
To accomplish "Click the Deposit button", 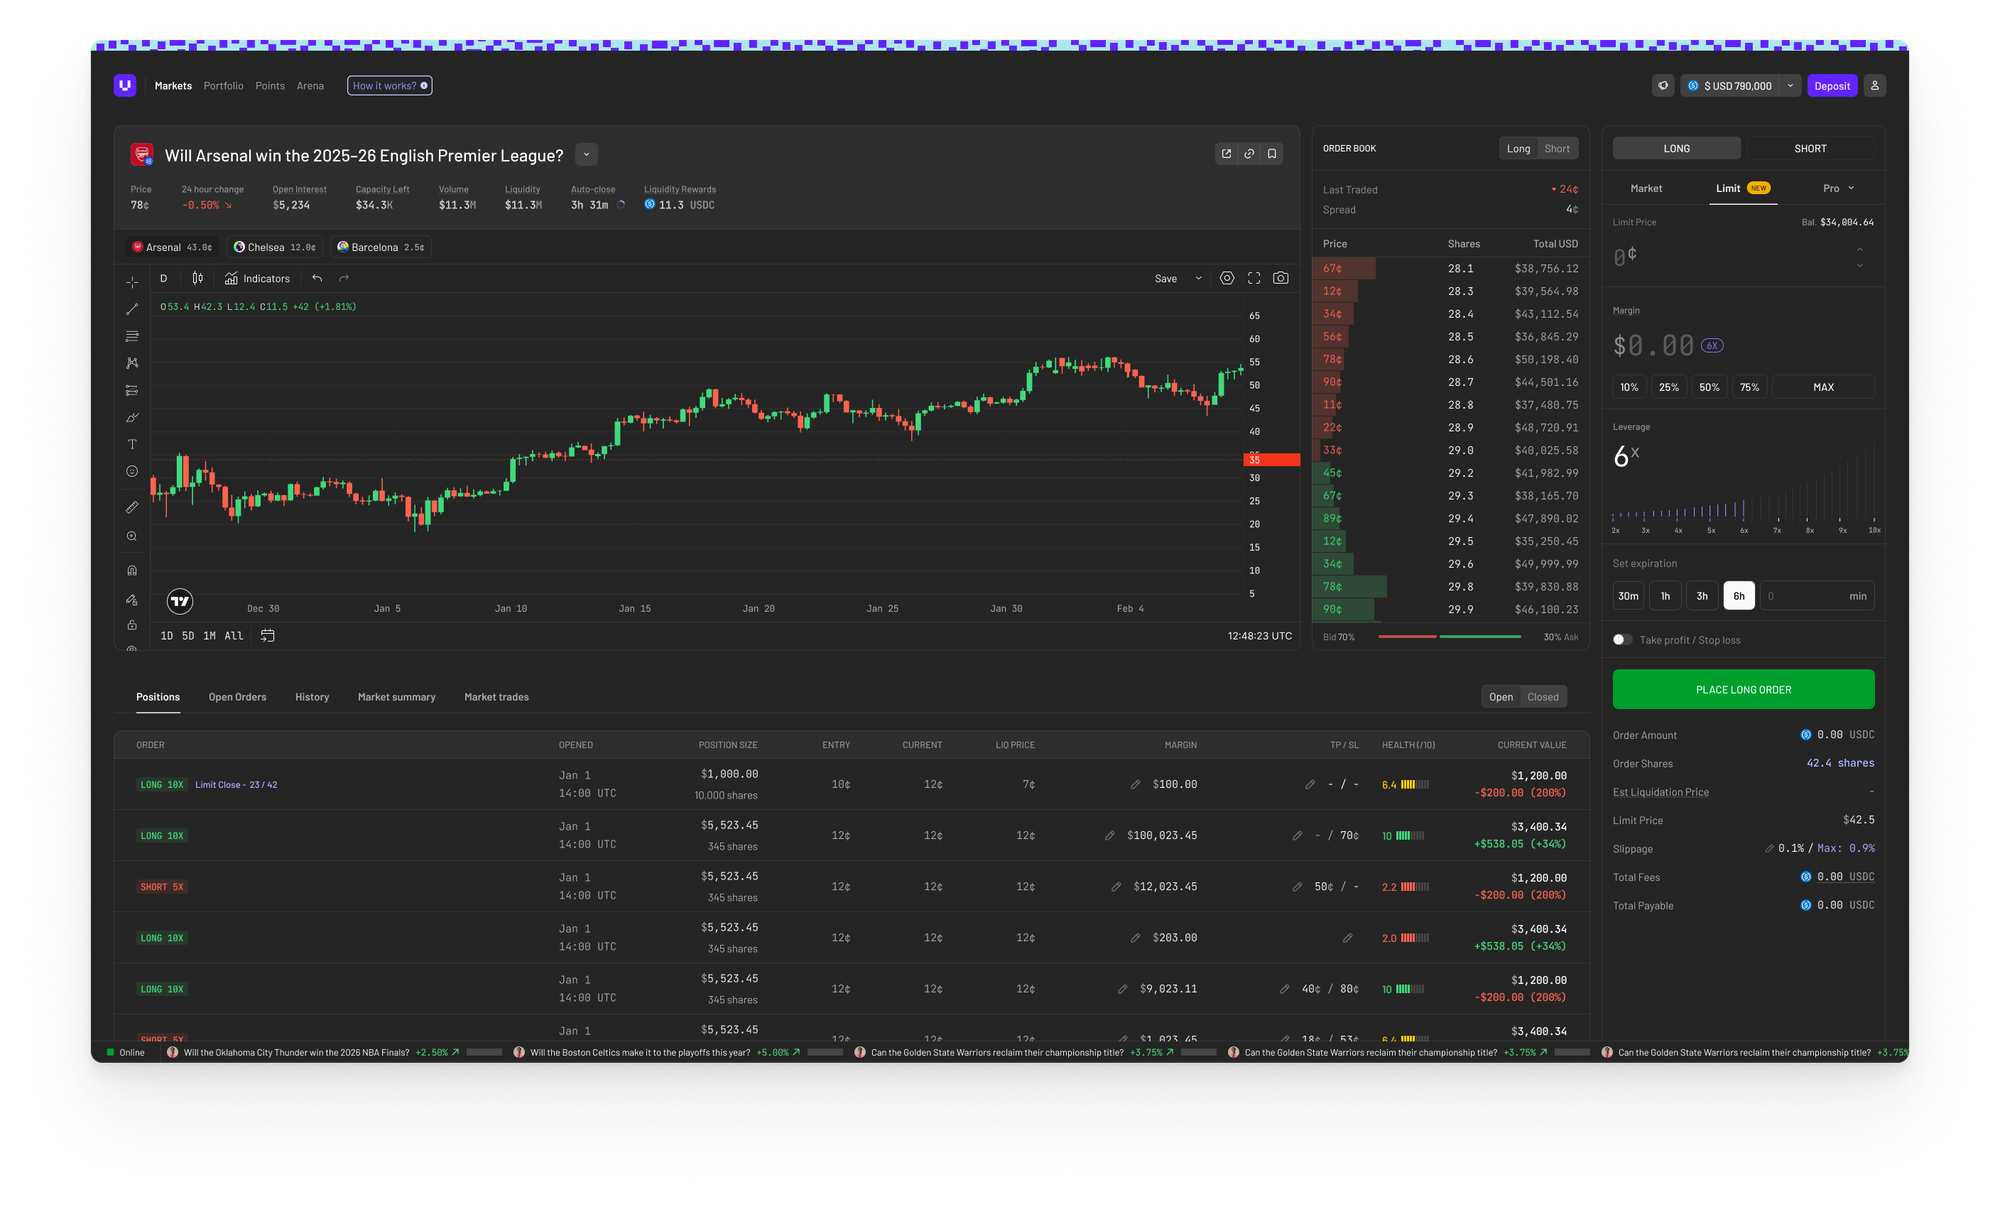I will click(1832, 86).
